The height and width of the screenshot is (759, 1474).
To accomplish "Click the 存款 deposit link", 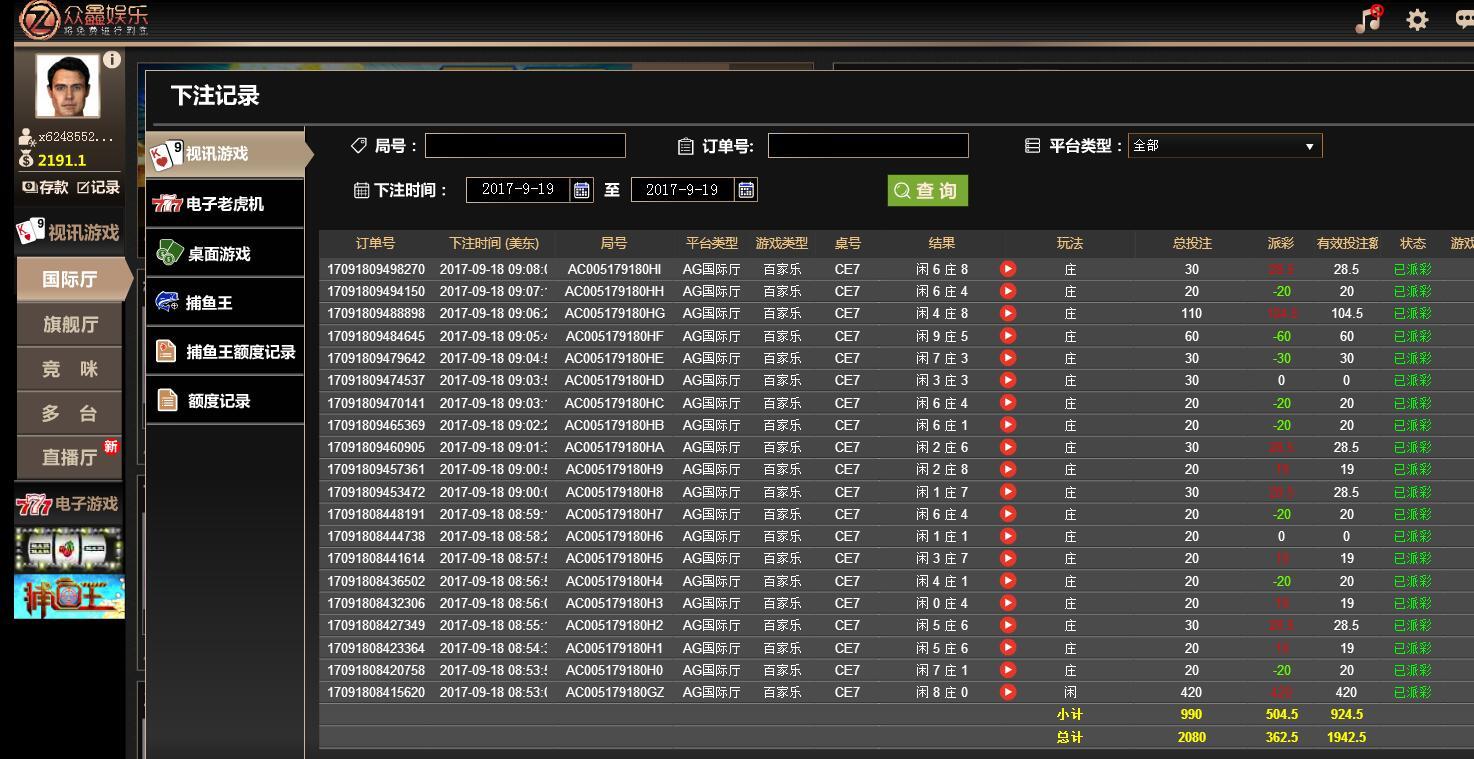I will [45, 187].
